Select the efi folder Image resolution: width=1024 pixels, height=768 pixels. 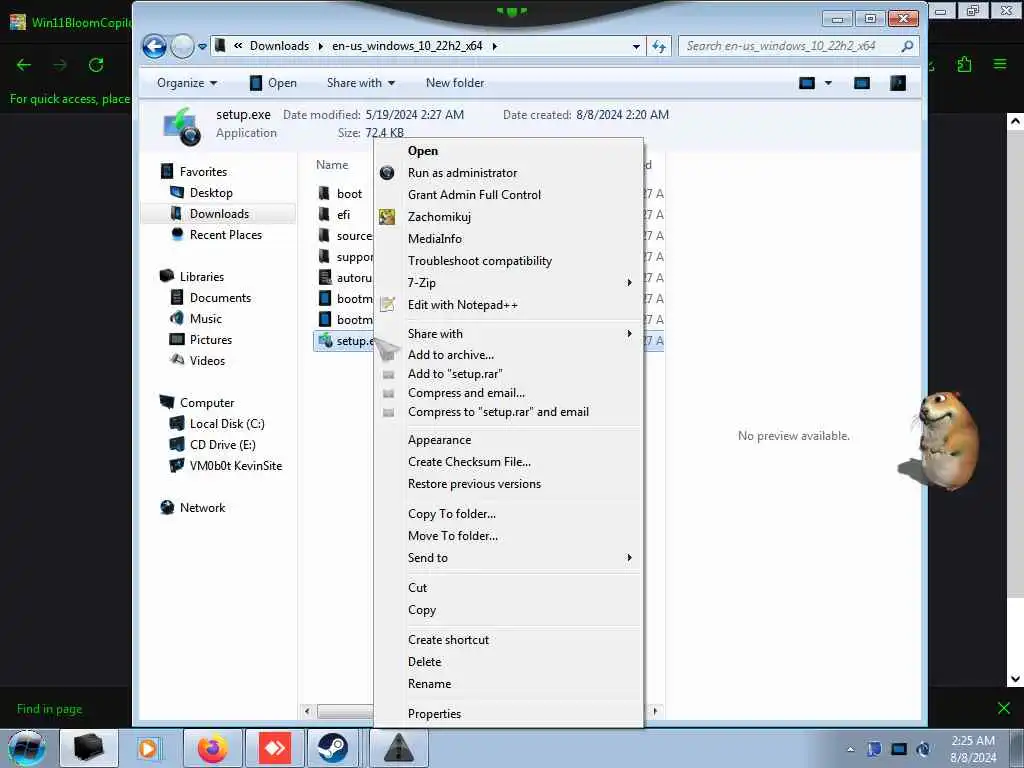(335, 214)
